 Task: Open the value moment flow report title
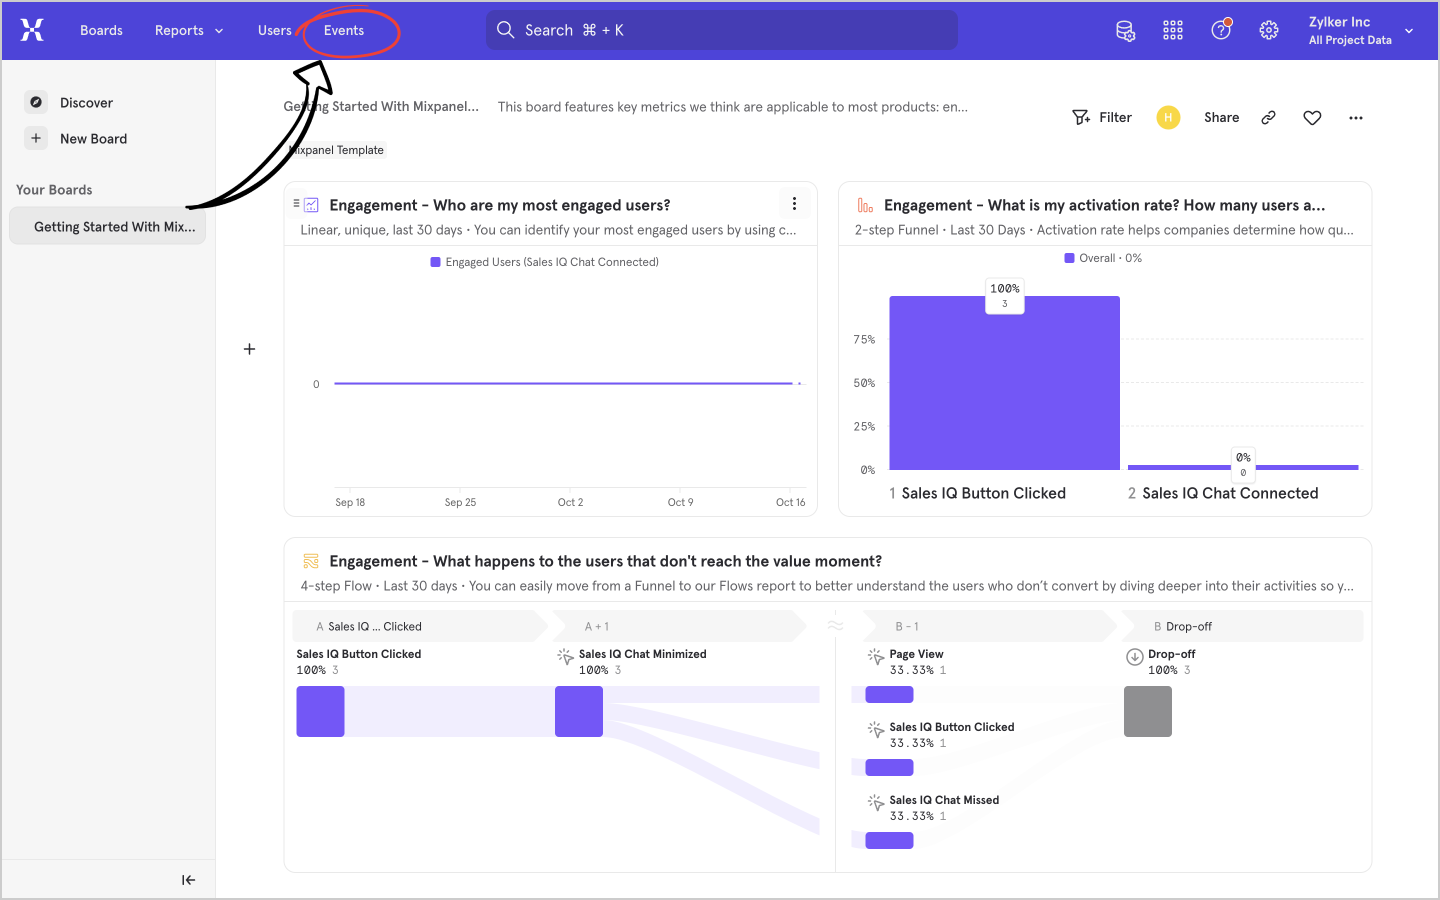(x=606, y=561)
